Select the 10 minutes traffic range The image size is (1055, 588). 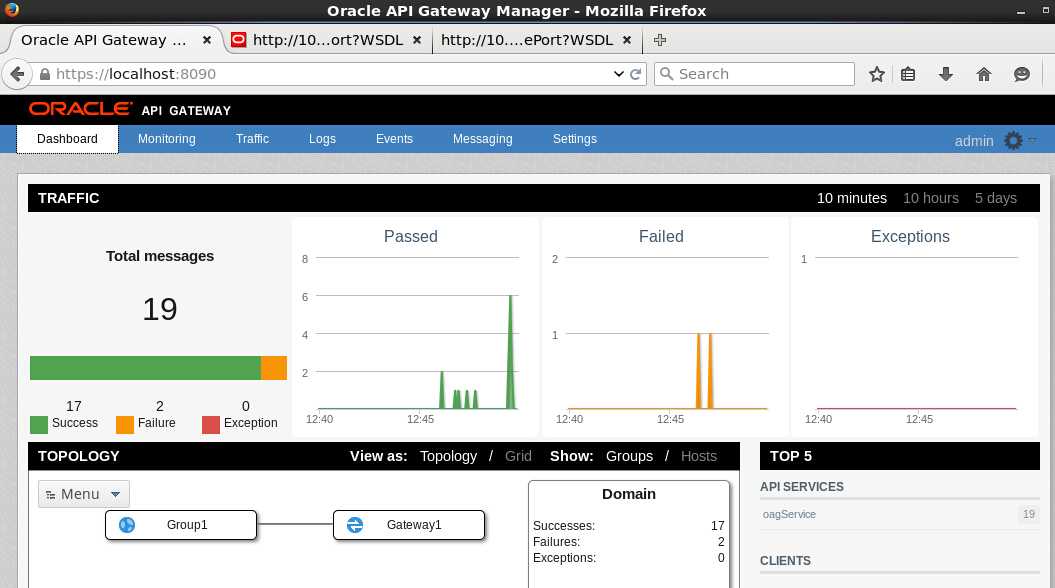(x=852, y=198)
